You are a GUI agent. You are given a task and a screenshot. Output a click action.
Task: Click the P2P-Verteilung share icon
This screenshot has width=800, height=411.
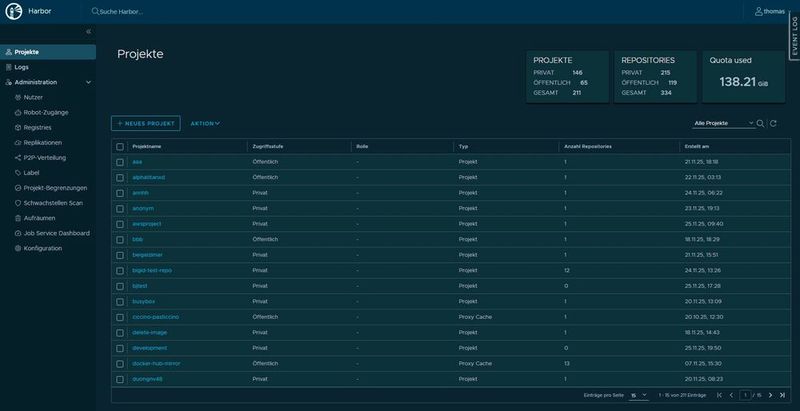18,158
